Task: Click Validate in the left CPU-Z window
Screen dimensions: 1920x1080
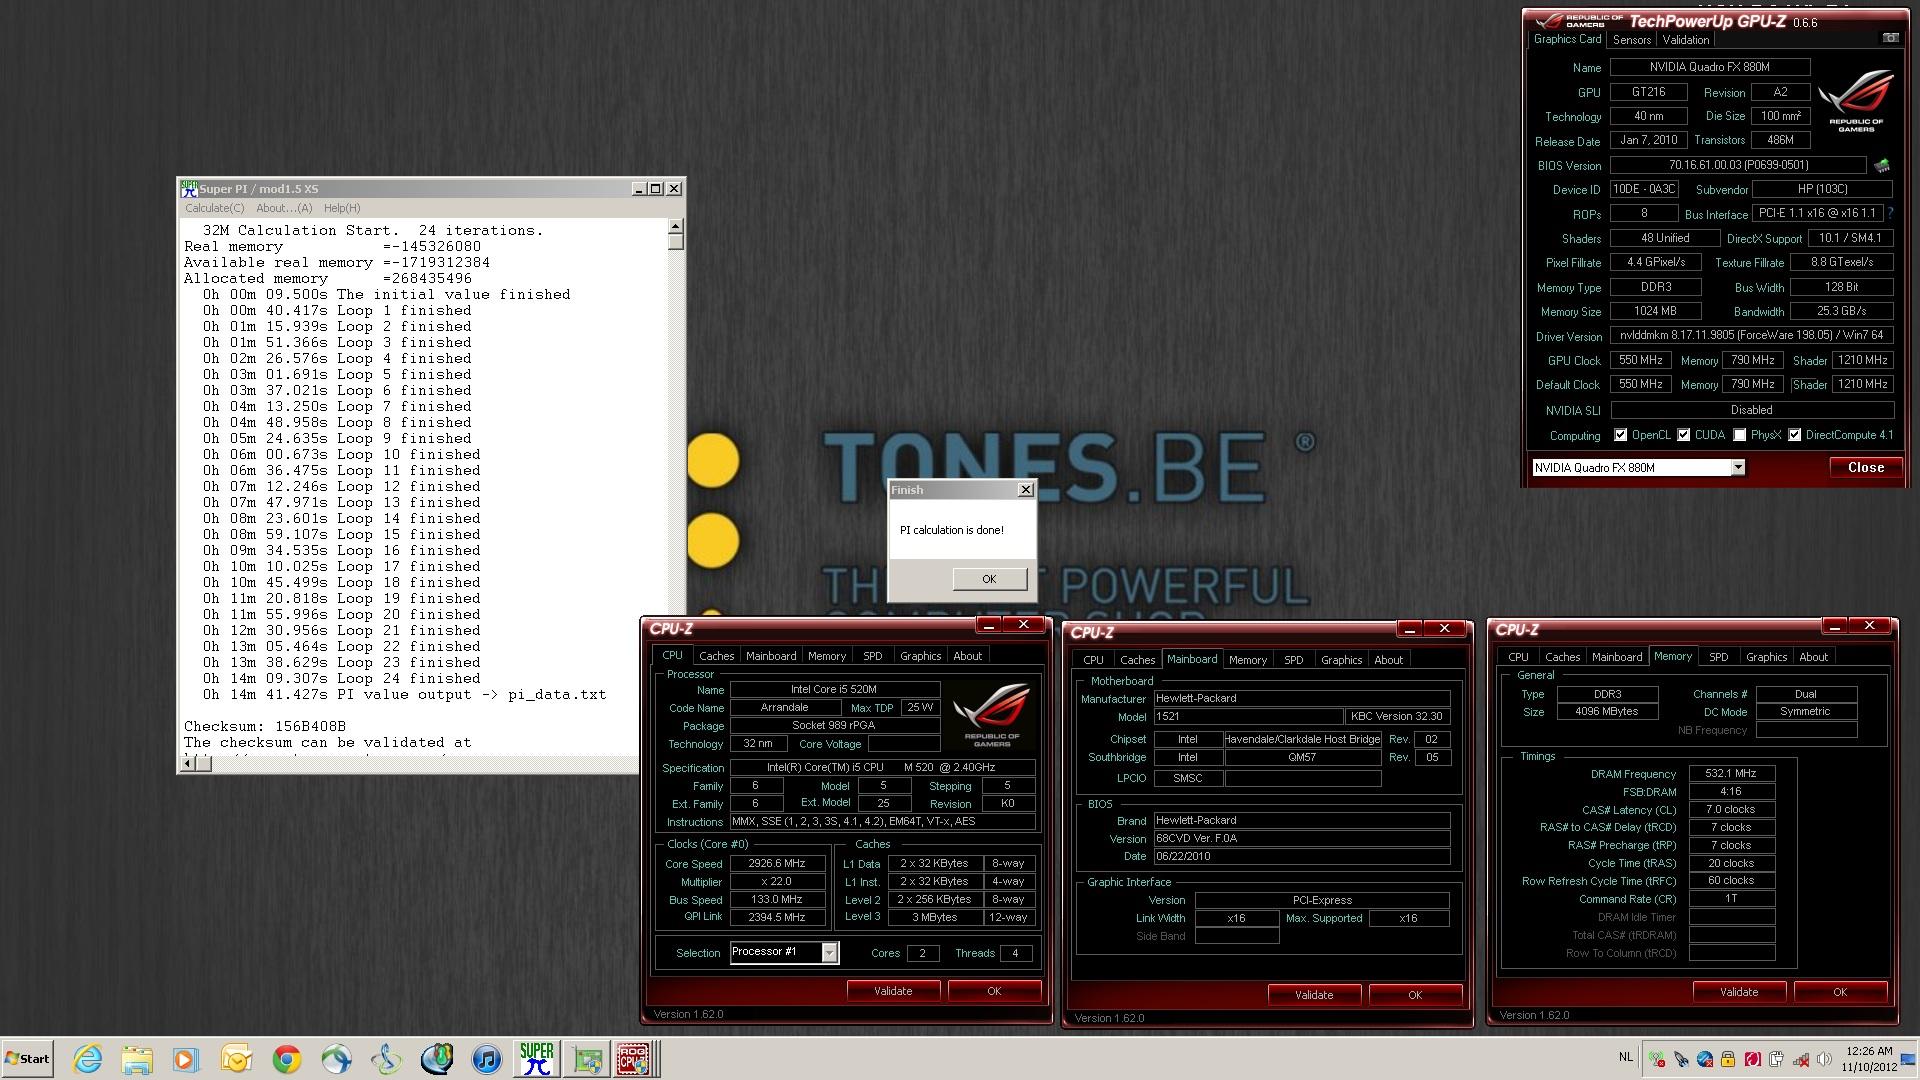Action: click(893, 991)
